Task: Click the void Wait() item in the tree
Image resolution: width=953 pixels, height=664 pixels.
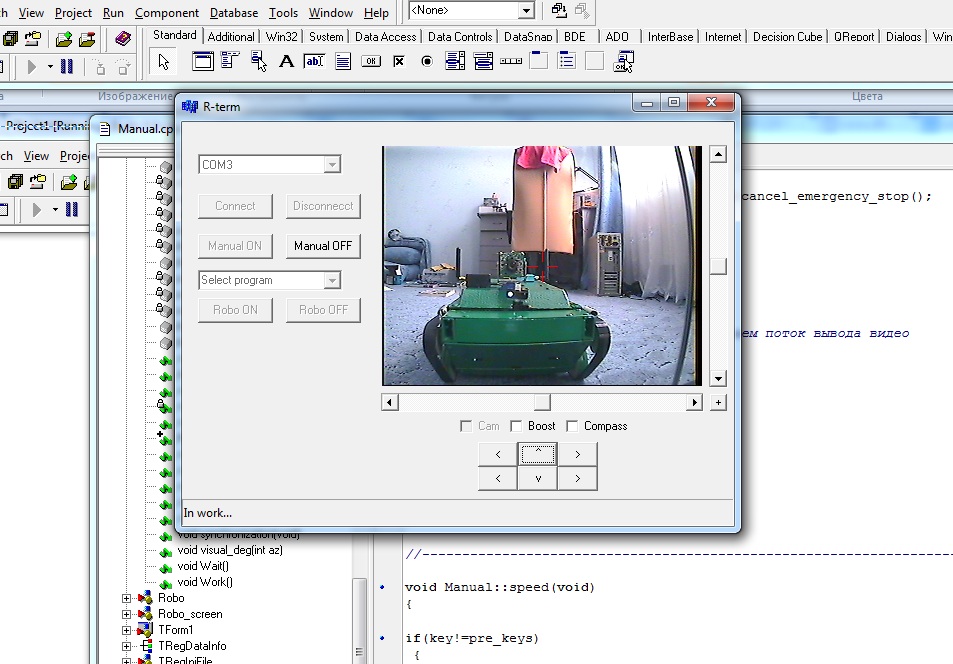Action: [x=203, y=566]
